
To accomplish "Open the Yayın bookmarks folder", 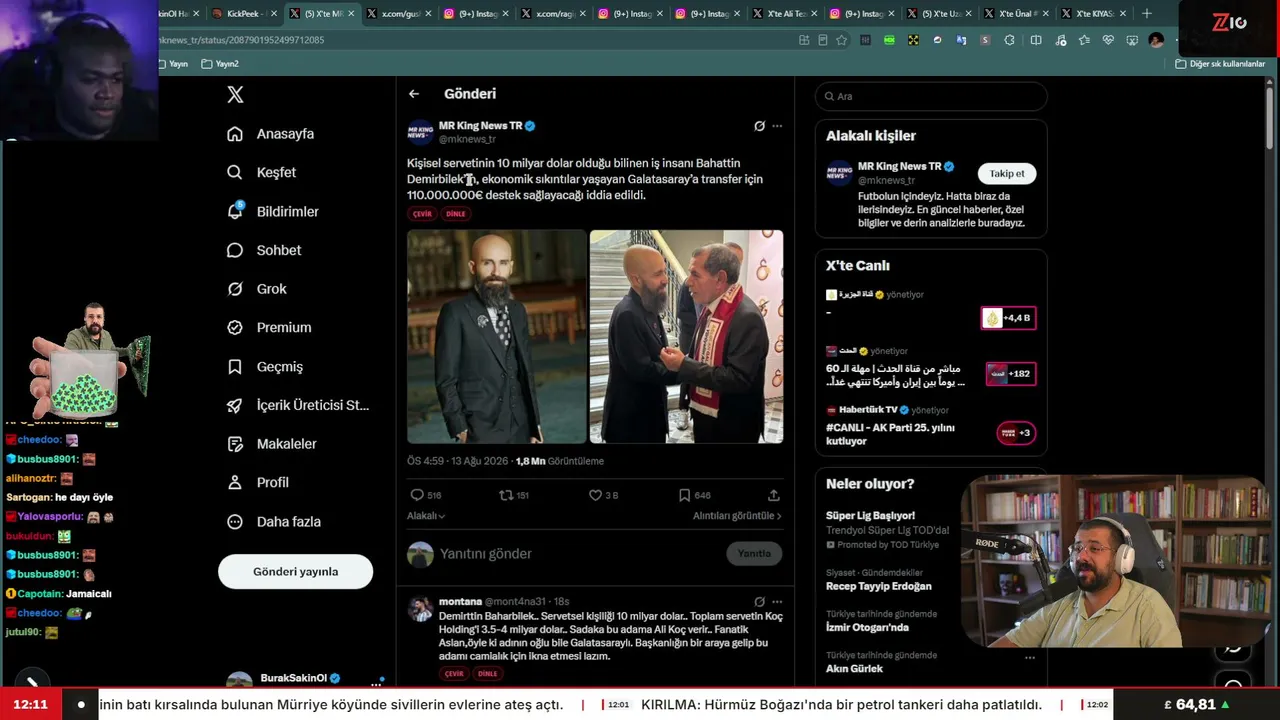I will [173, 64].
